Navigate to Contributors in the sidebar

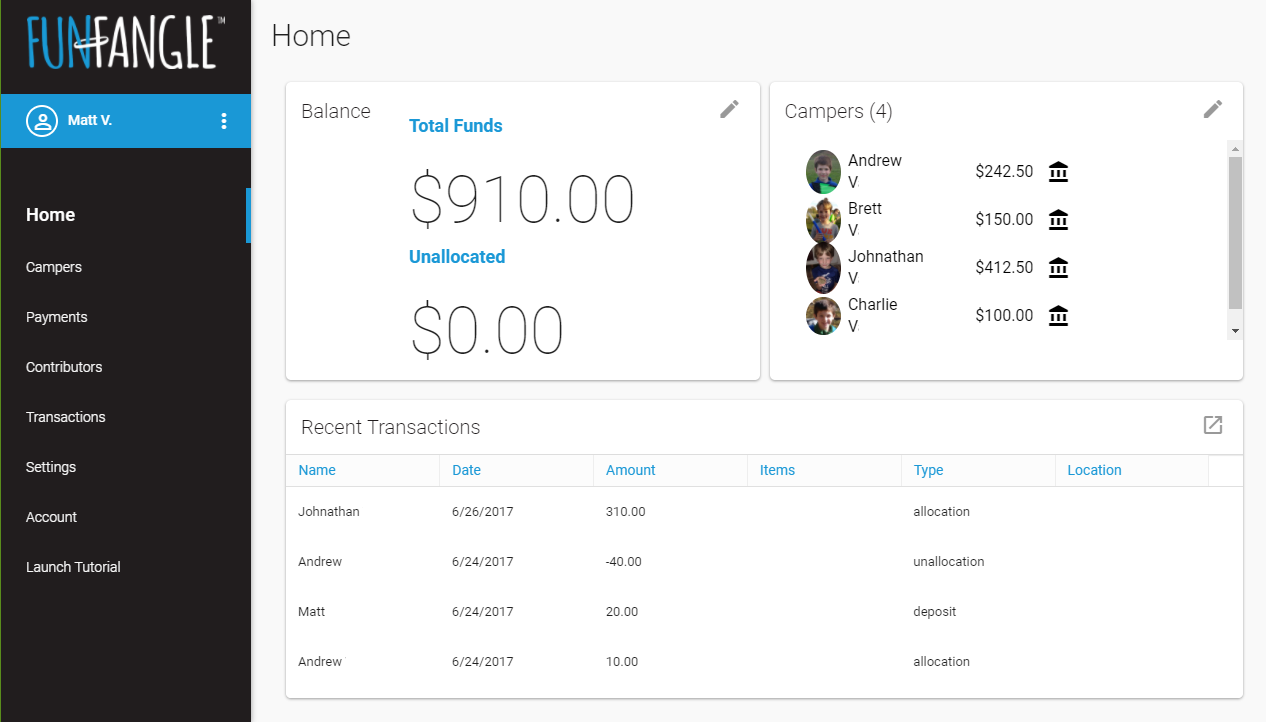point(64,367)
